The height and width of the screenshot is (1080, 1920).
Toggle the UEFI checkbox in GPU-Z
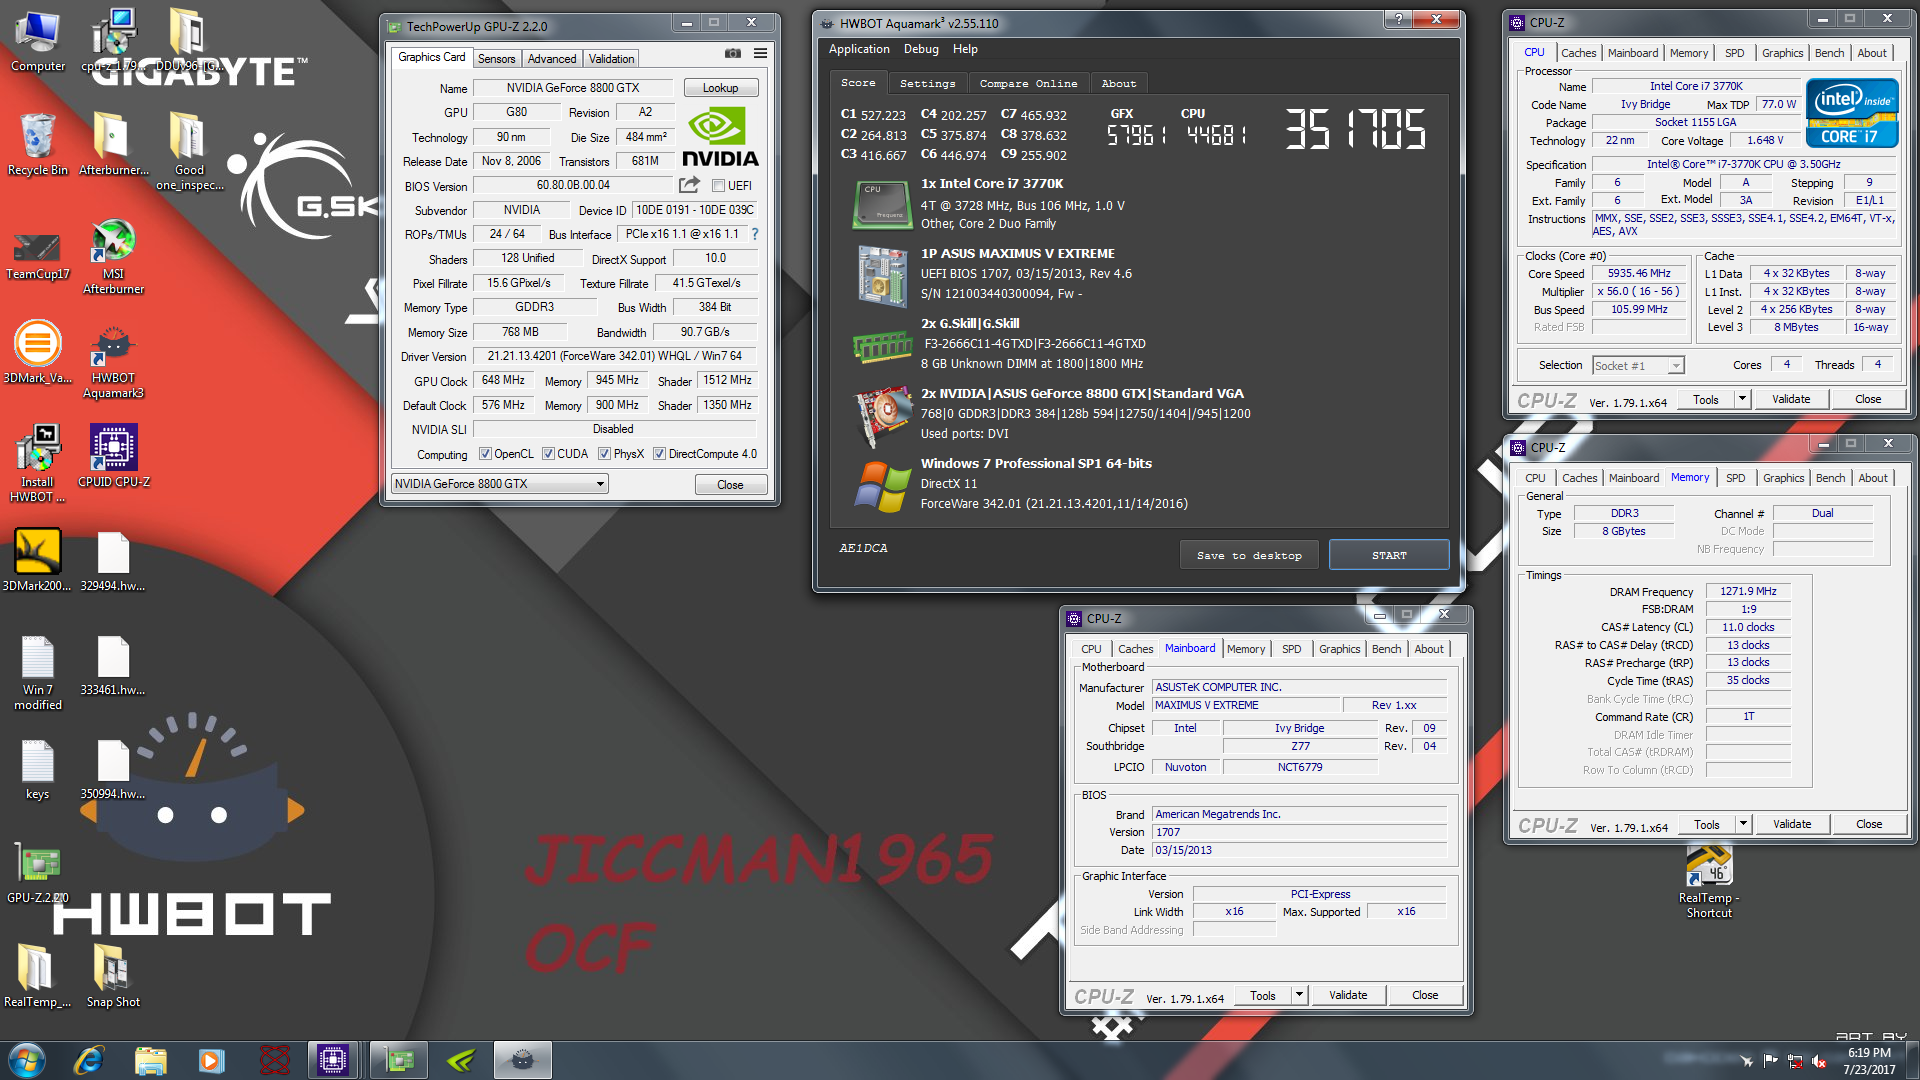718,185
